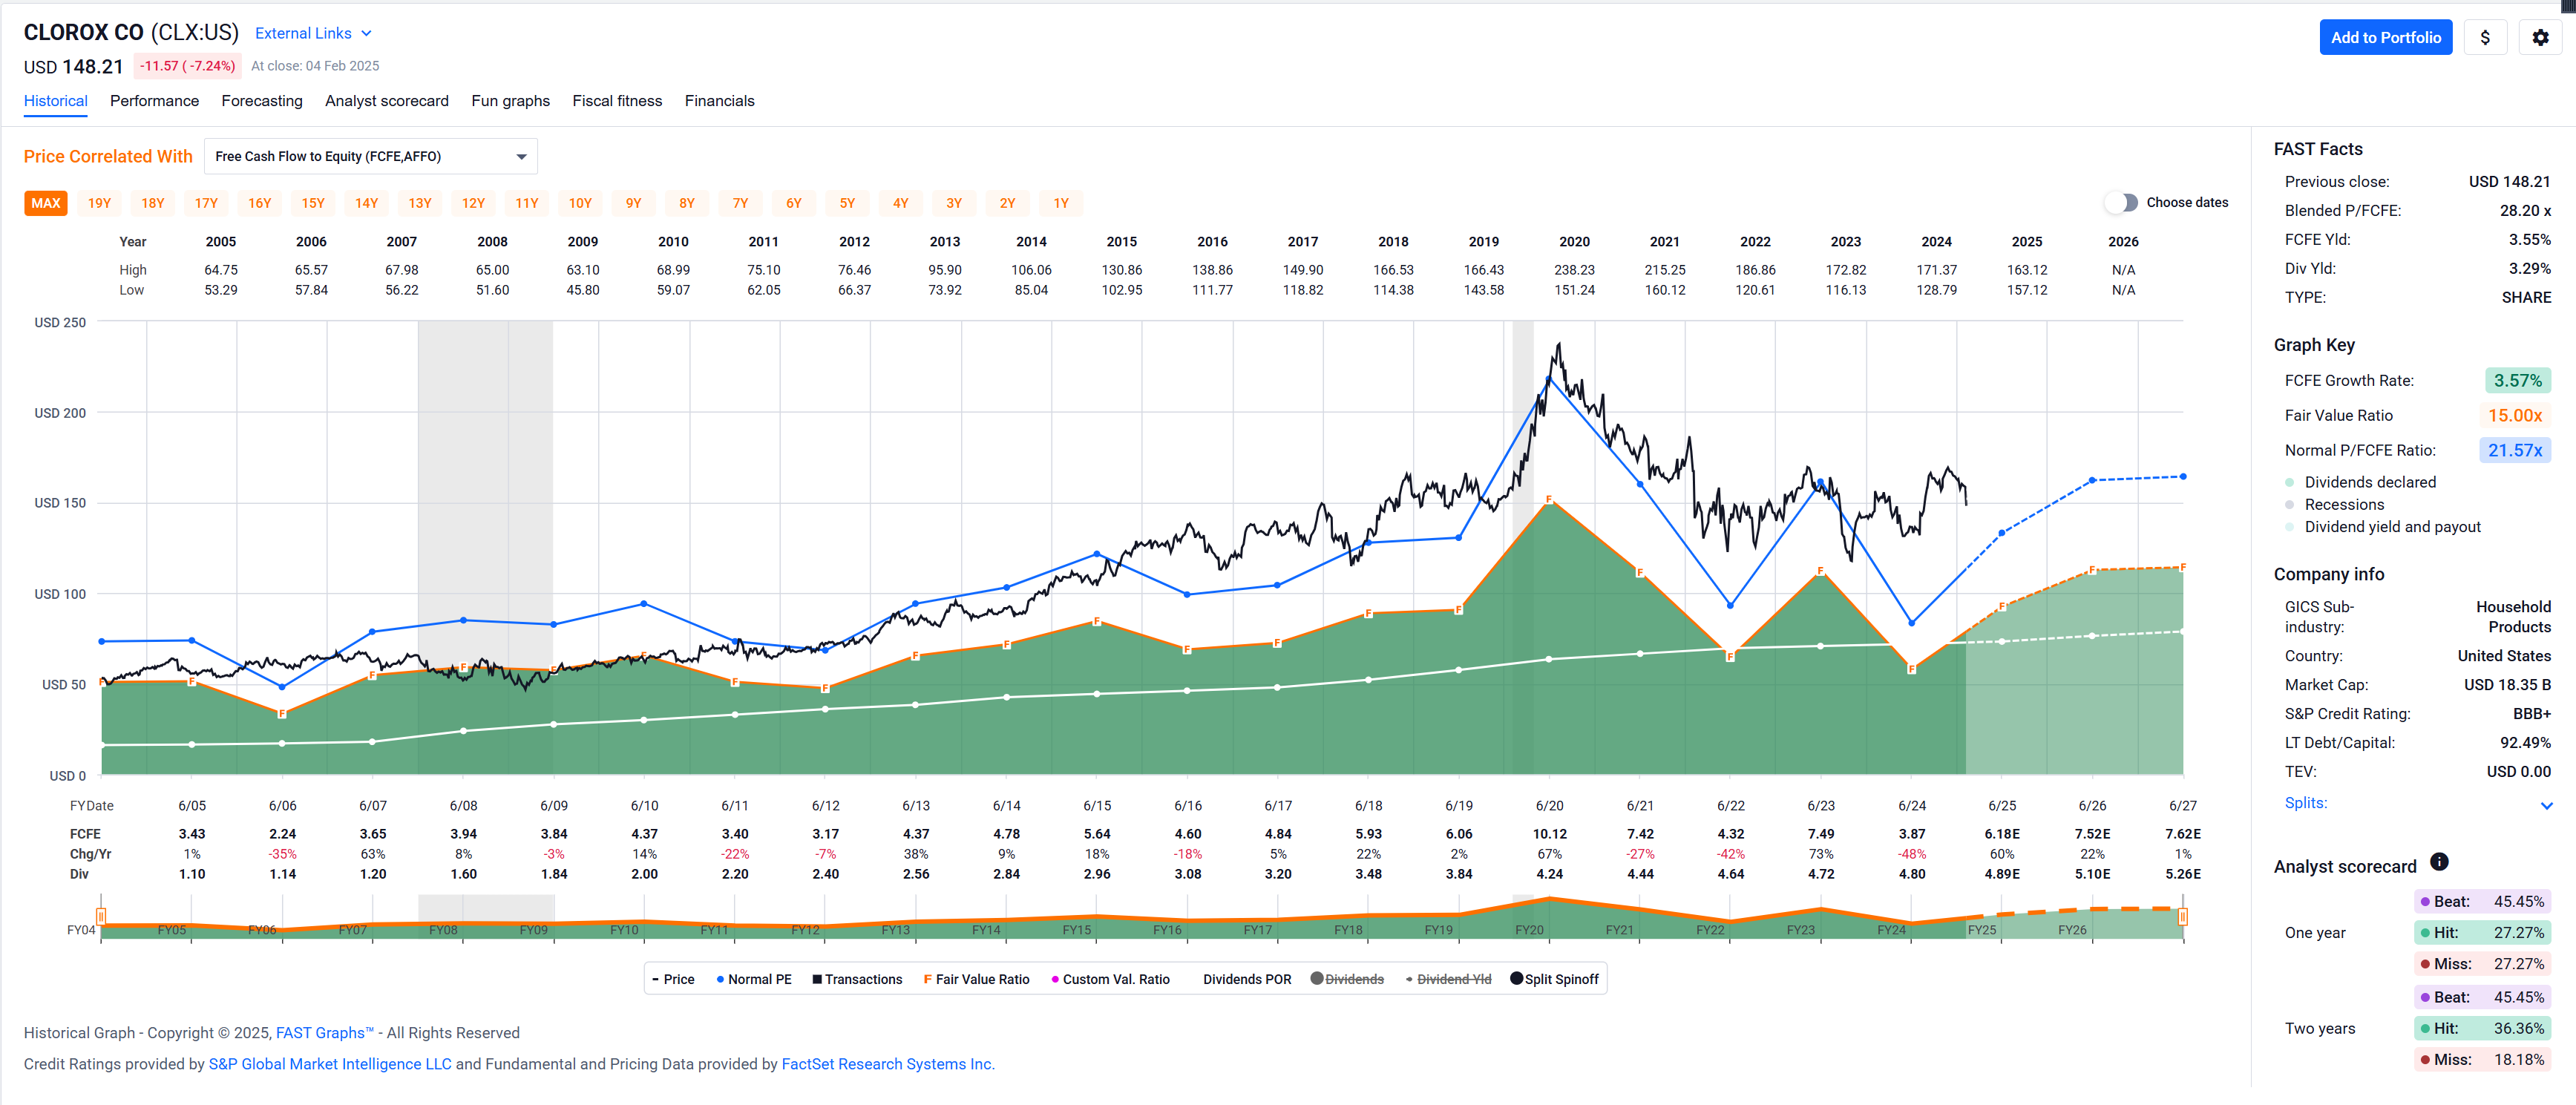Click the 6/27 FCFE estimate 7.62E
Screen dimensions: 2576x1105
(2182, 834)
